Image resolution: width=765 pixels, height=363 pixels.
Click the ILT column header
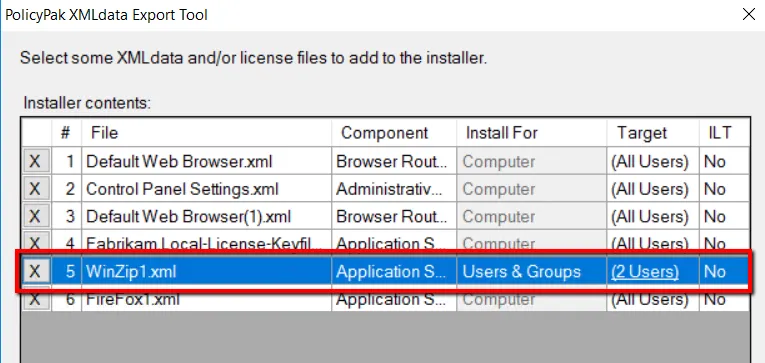pos(725,132)
